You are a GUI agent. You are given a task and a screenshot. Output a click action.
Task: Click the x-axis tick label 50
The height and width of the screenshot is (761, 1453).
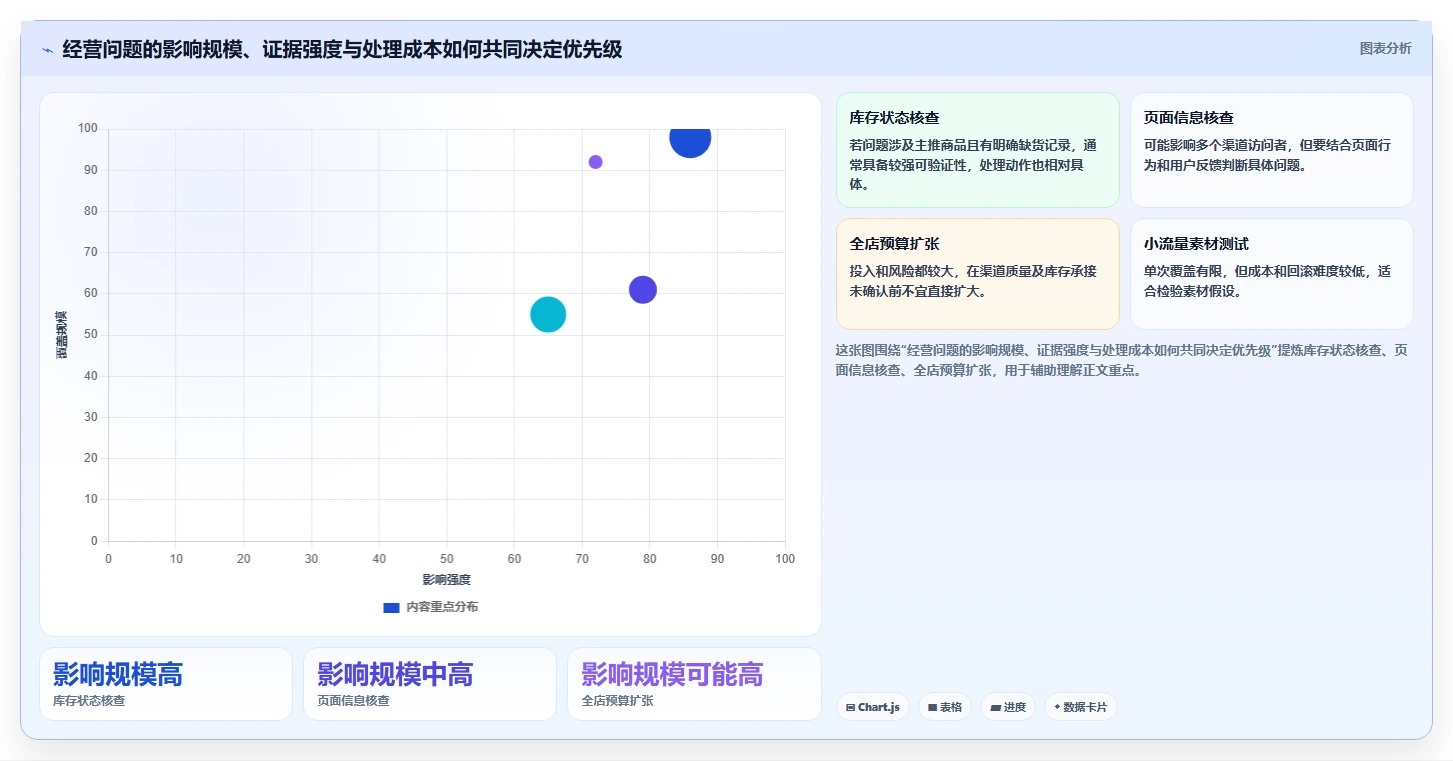(x=447, y=559)
